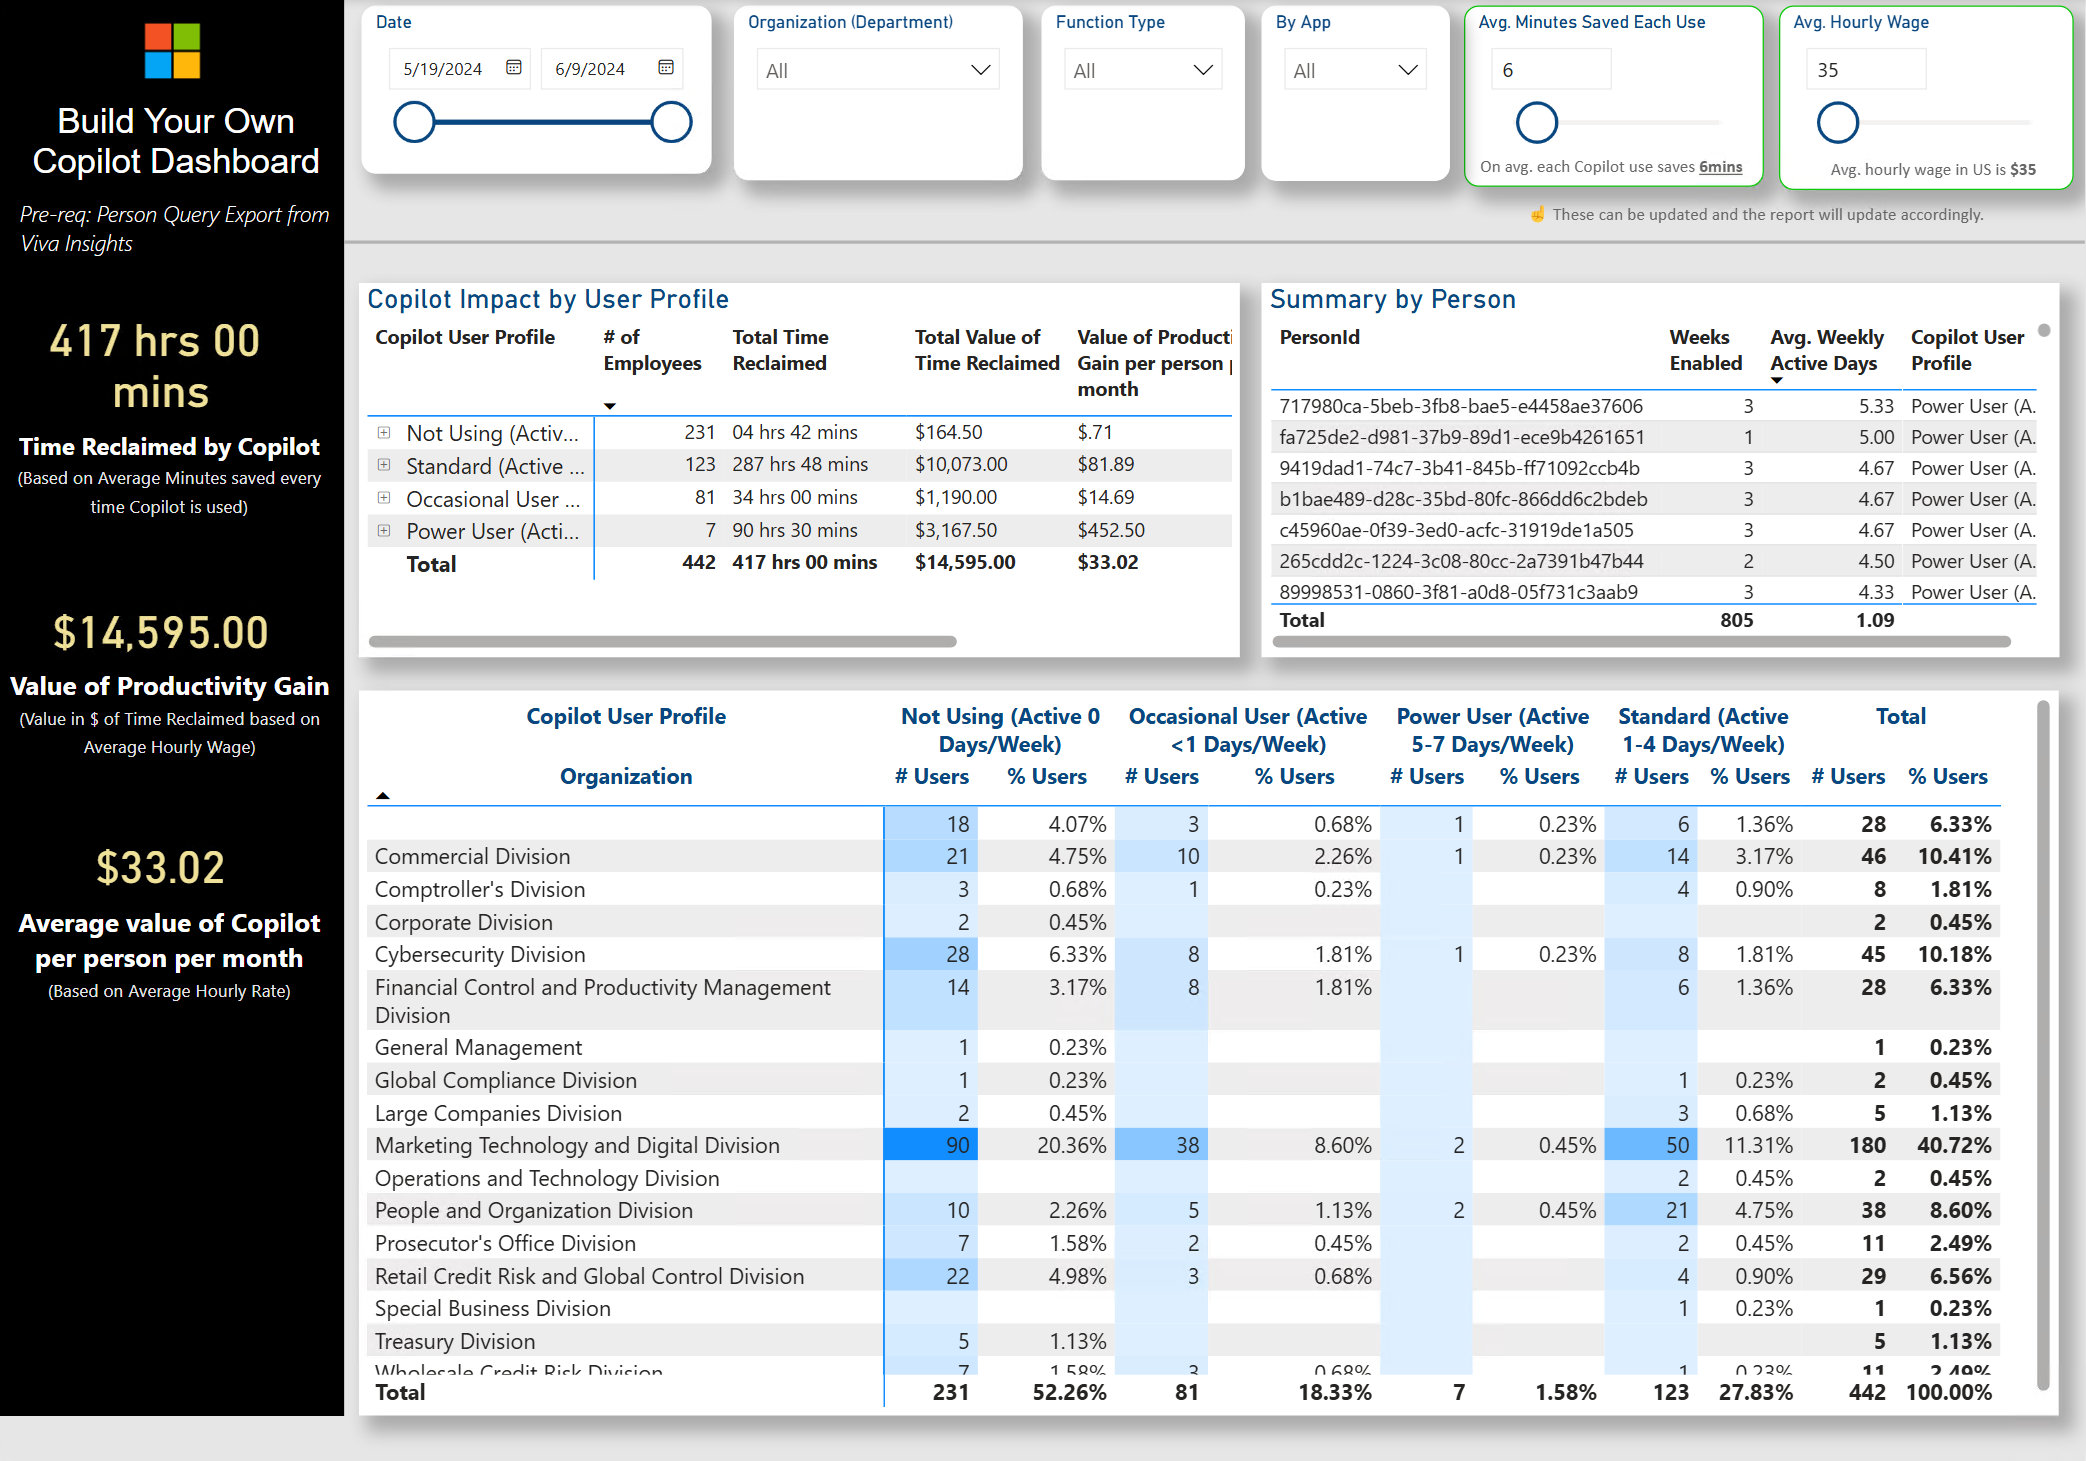Click the $10,073.00 value in Standard row
The width and height of the screenshot is (2086, 1461).
(960, 464)
